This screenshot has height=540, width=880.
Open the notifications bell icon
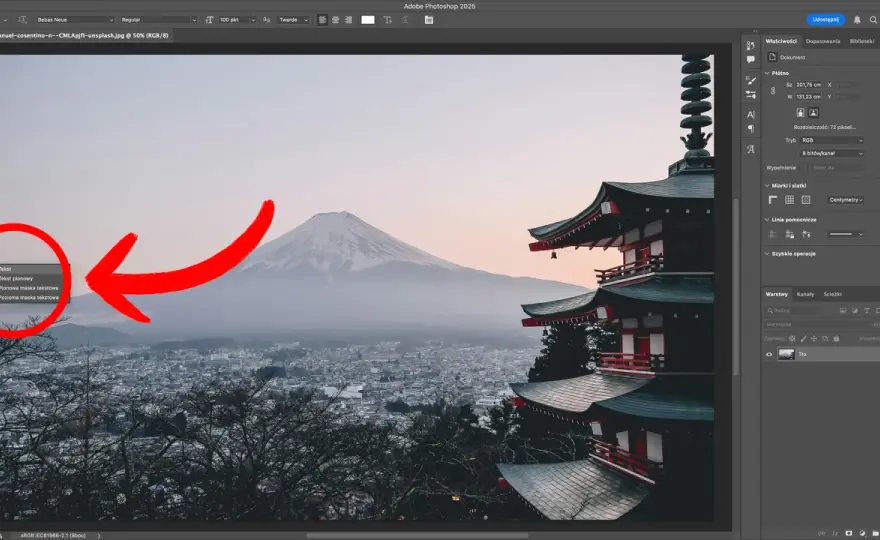tap(857, 20)
